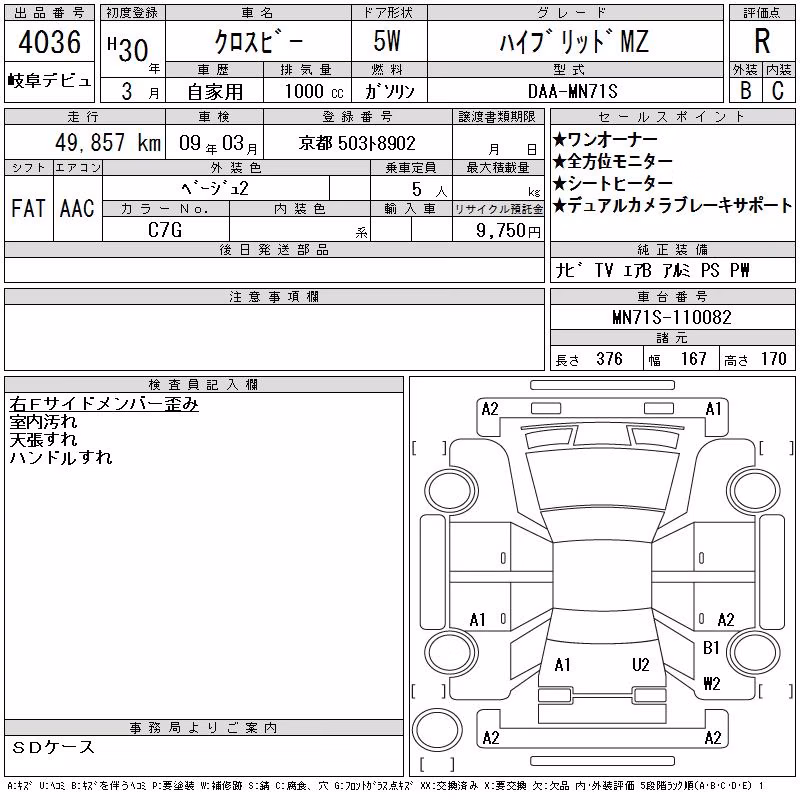800x800 pixels.
Task: Click the underlined 右Fサイドメンバー歪み note
Action: pos(104,404)
